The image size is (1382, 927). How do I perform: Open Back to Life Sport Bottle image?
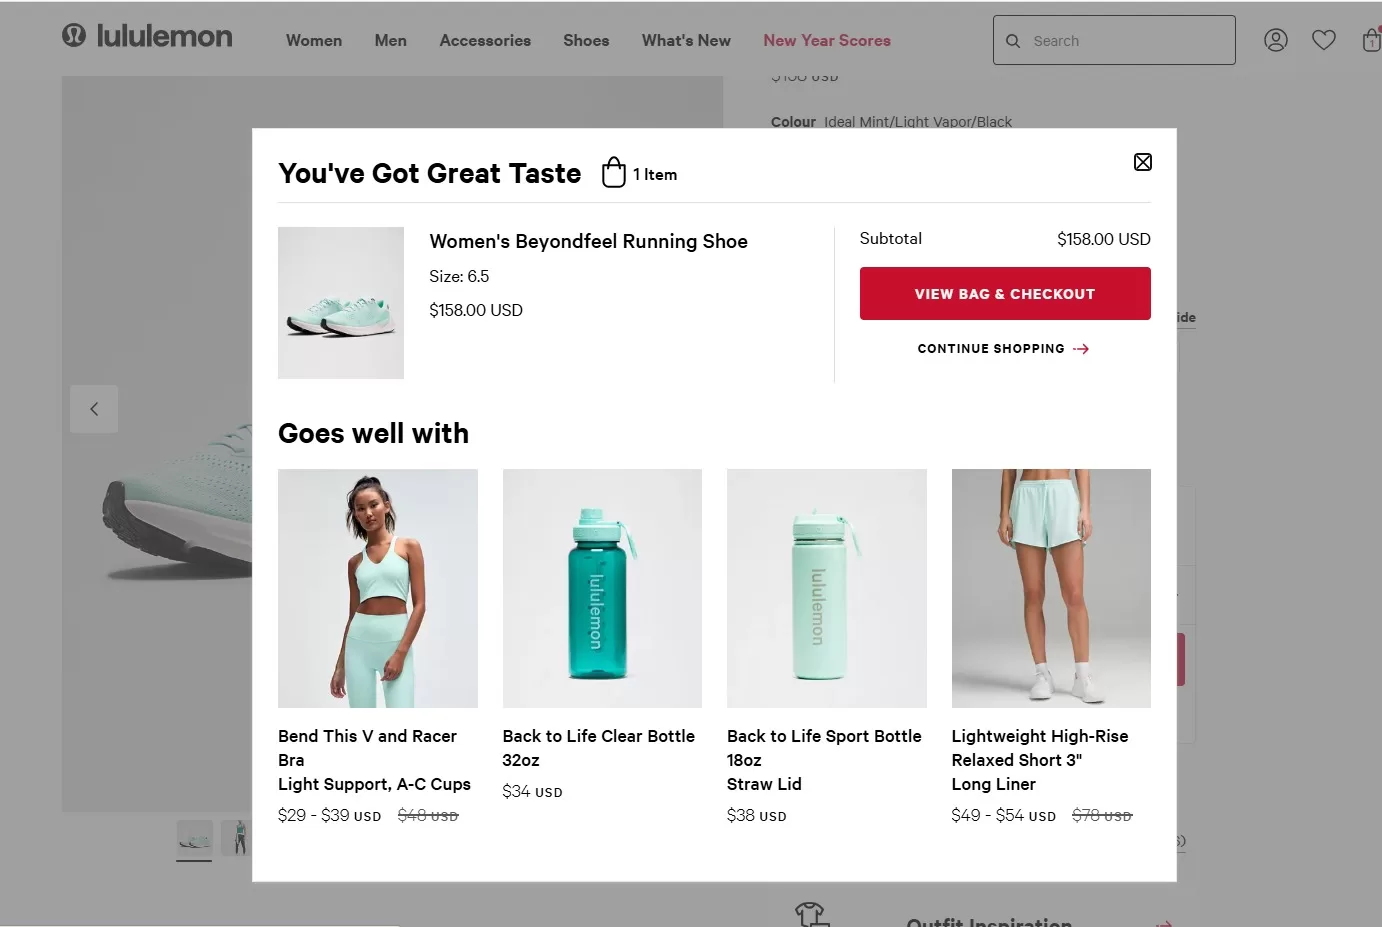coord(827,588)
